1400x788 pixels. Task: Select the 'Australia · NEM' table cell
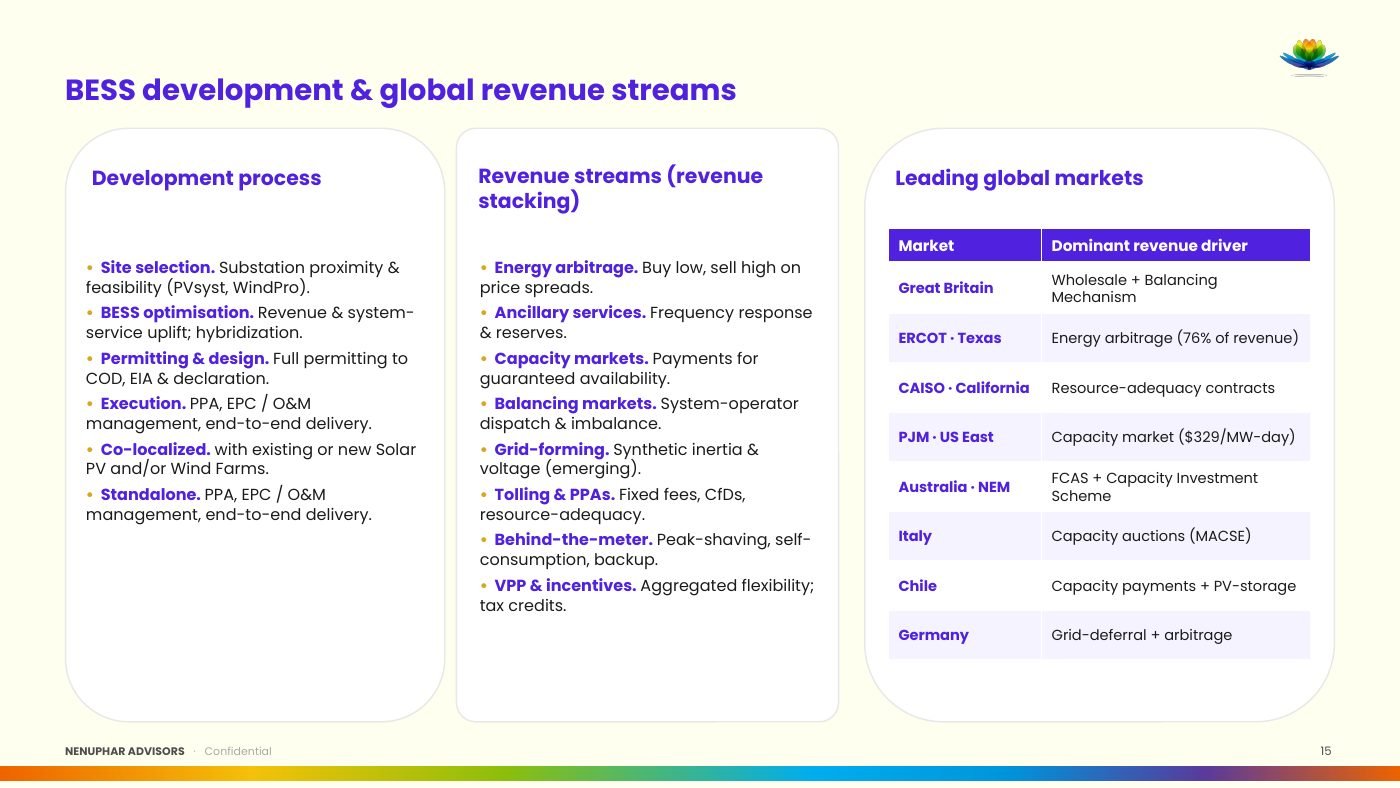(964, 487)
